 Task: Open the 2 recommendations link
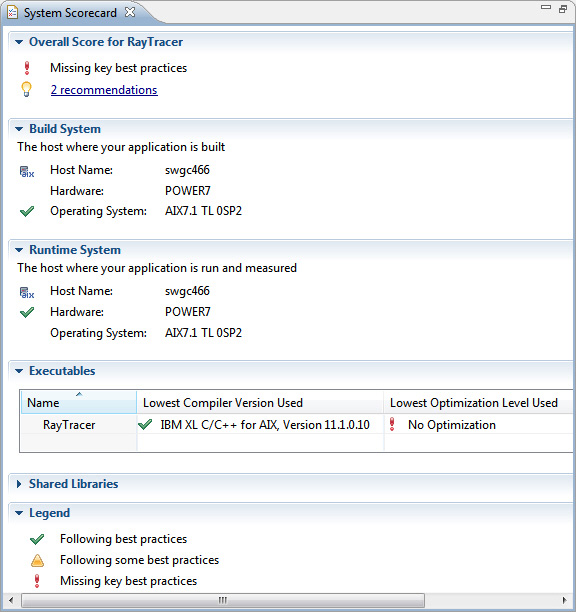coord(104,90)
